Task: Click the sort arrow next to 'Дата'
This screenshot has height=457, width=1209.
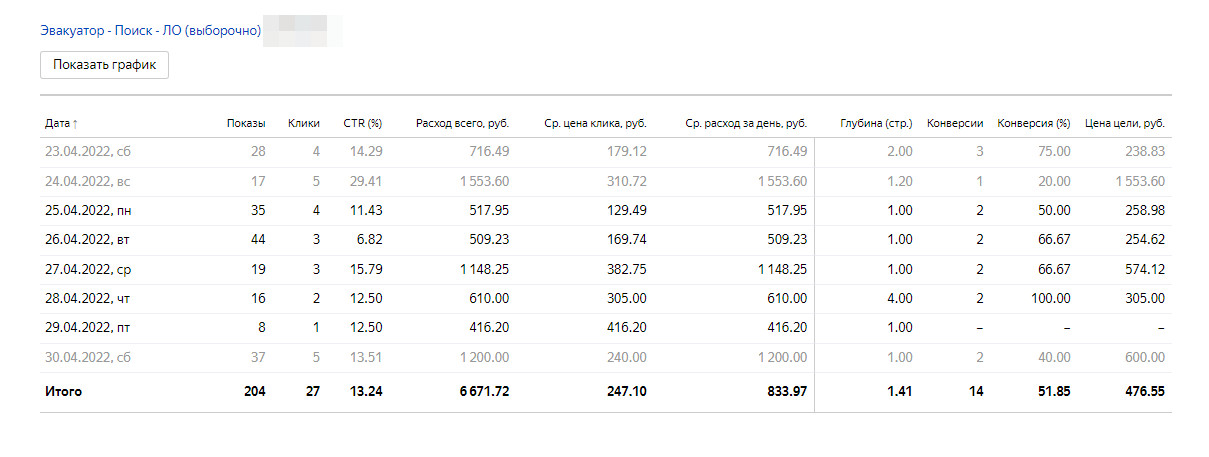Action: coord(75,124)
